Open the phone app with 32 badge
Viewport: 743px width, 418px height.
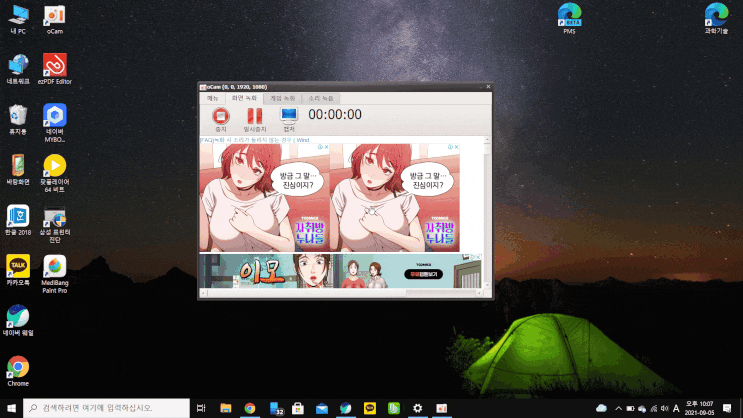pyautogui.click(x=276, y=408)
